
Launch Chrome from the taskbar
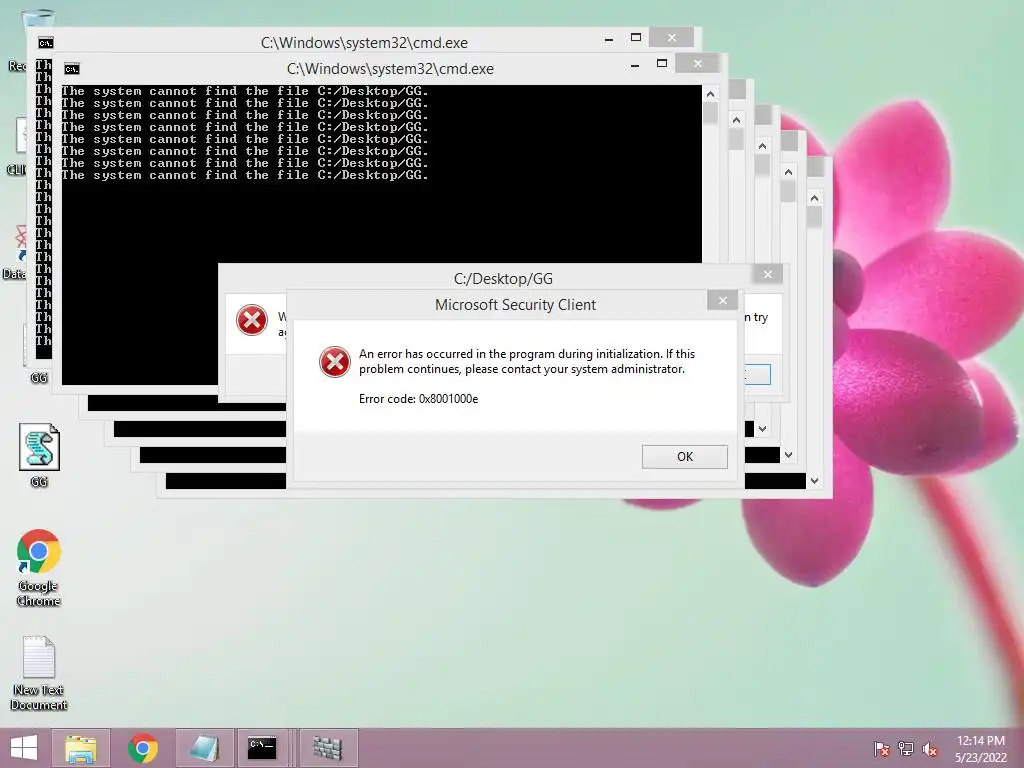pos(143,748)
